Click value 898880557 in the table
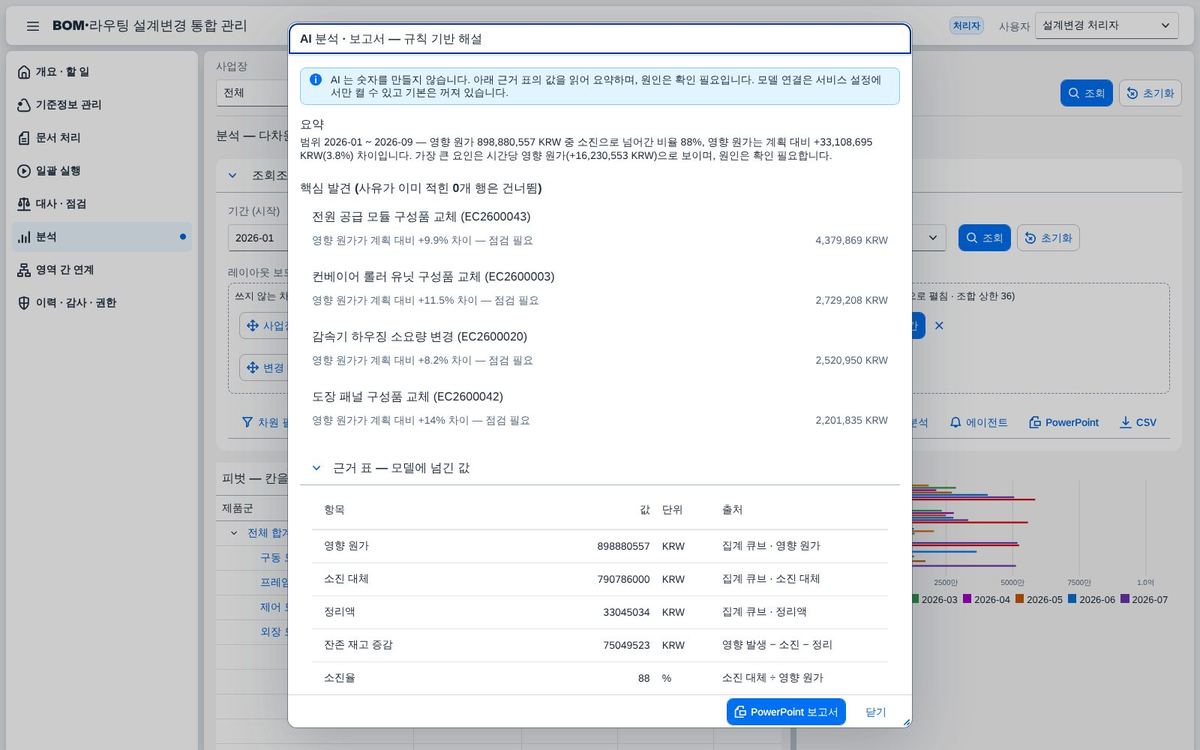 click(623, 546)
